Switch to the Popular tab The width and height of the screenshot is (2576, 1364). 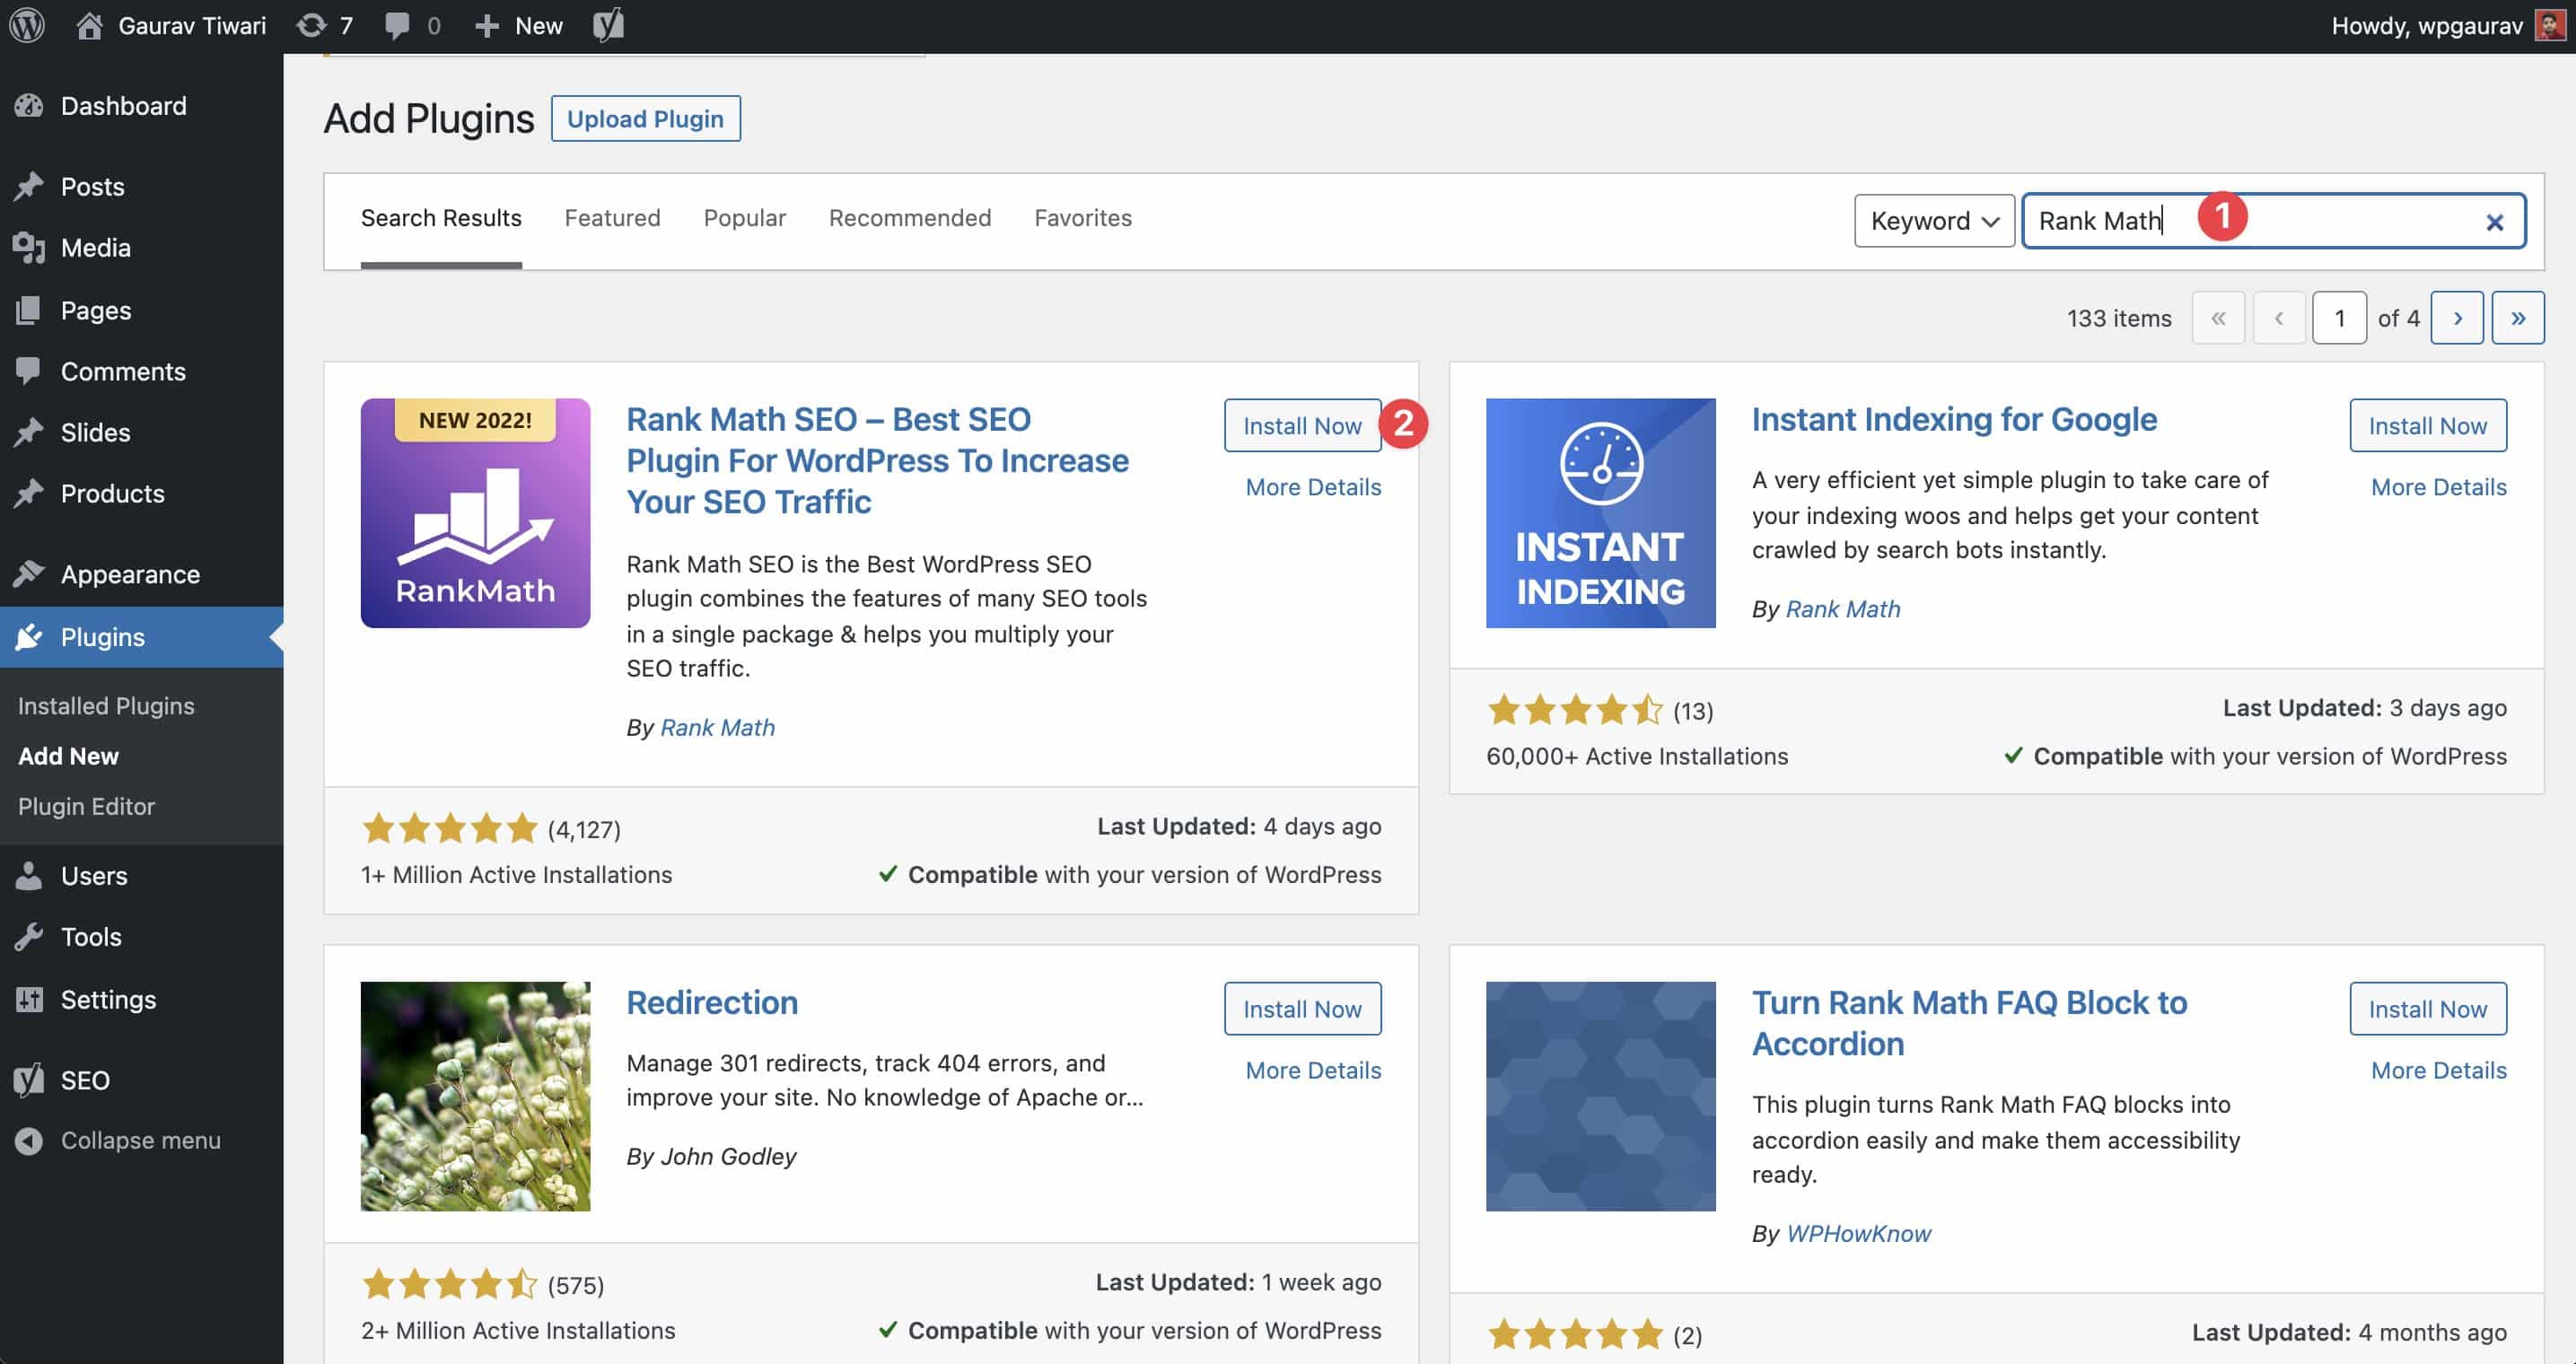pos(744,218)
